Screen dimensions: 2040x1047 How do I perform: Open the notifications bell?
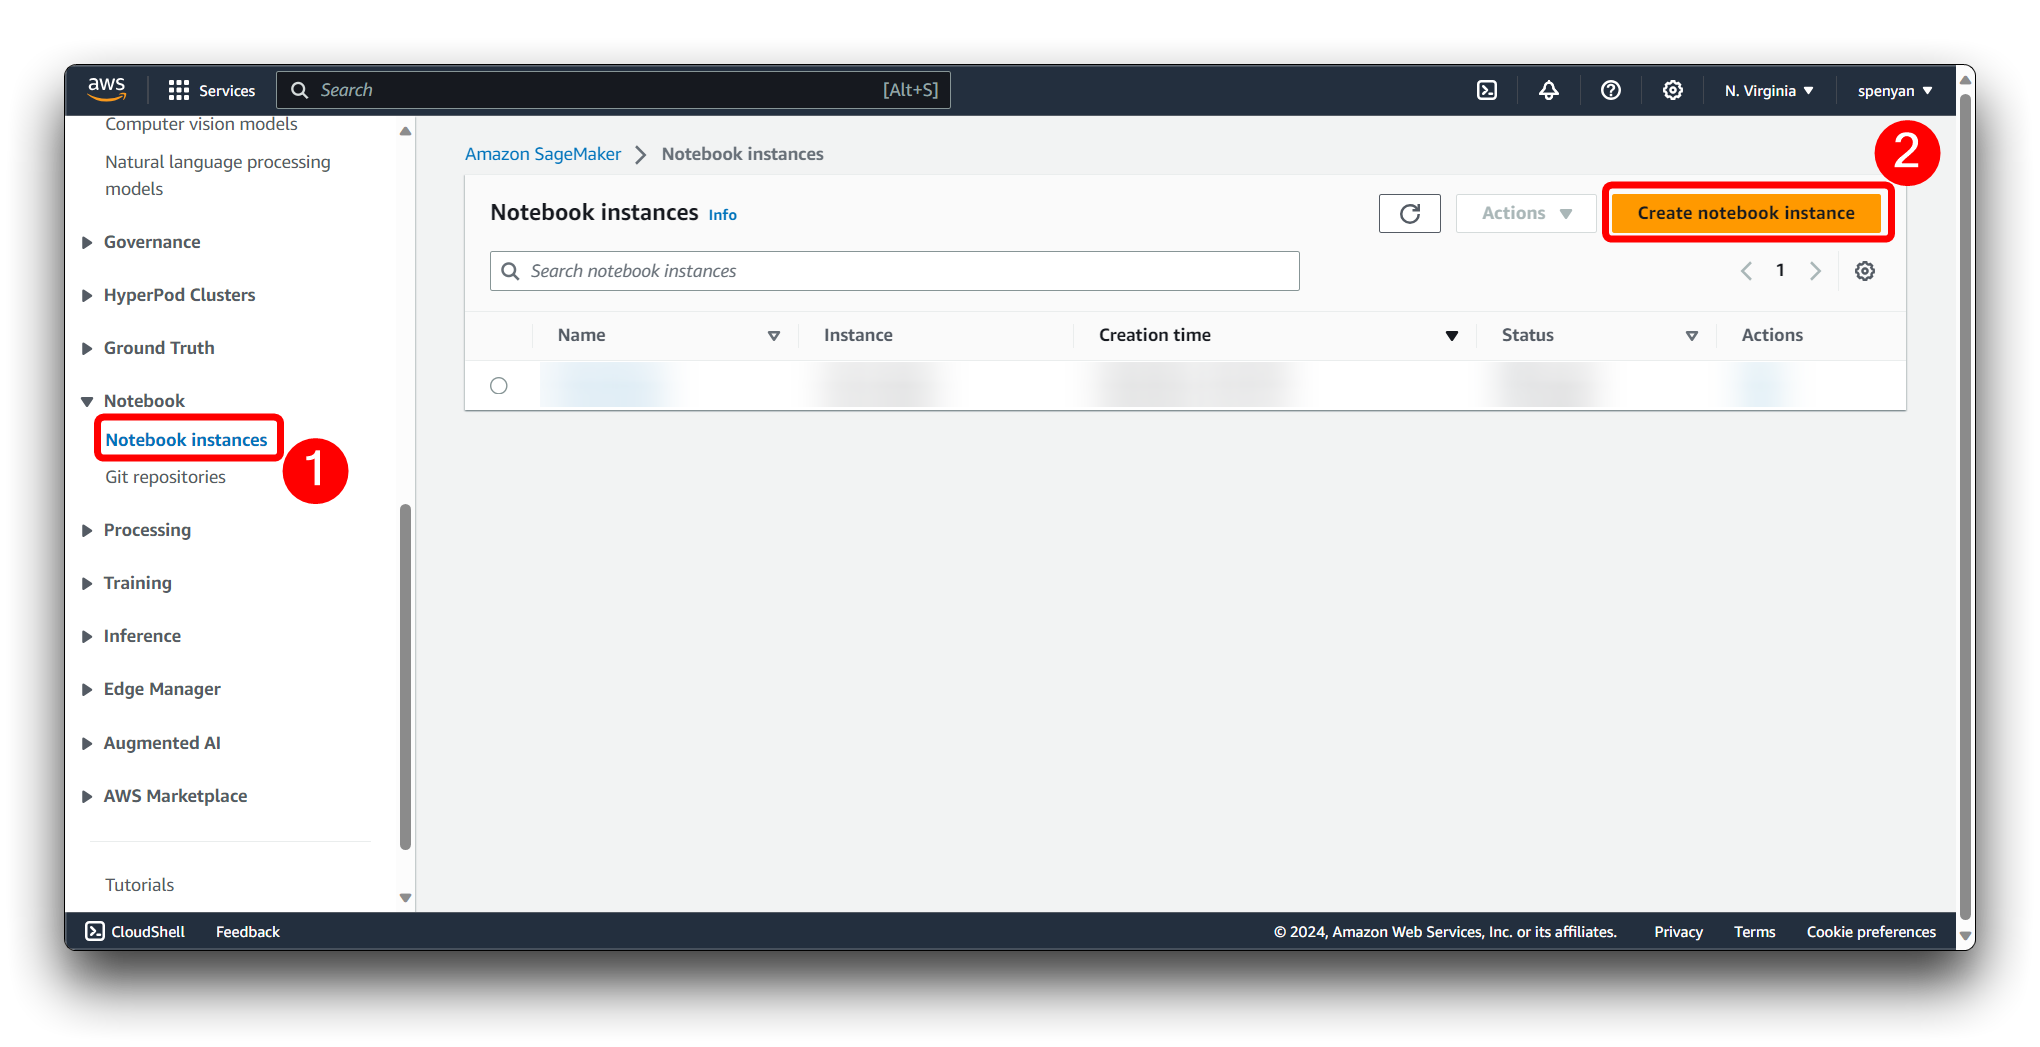(x=1549, y=90)
